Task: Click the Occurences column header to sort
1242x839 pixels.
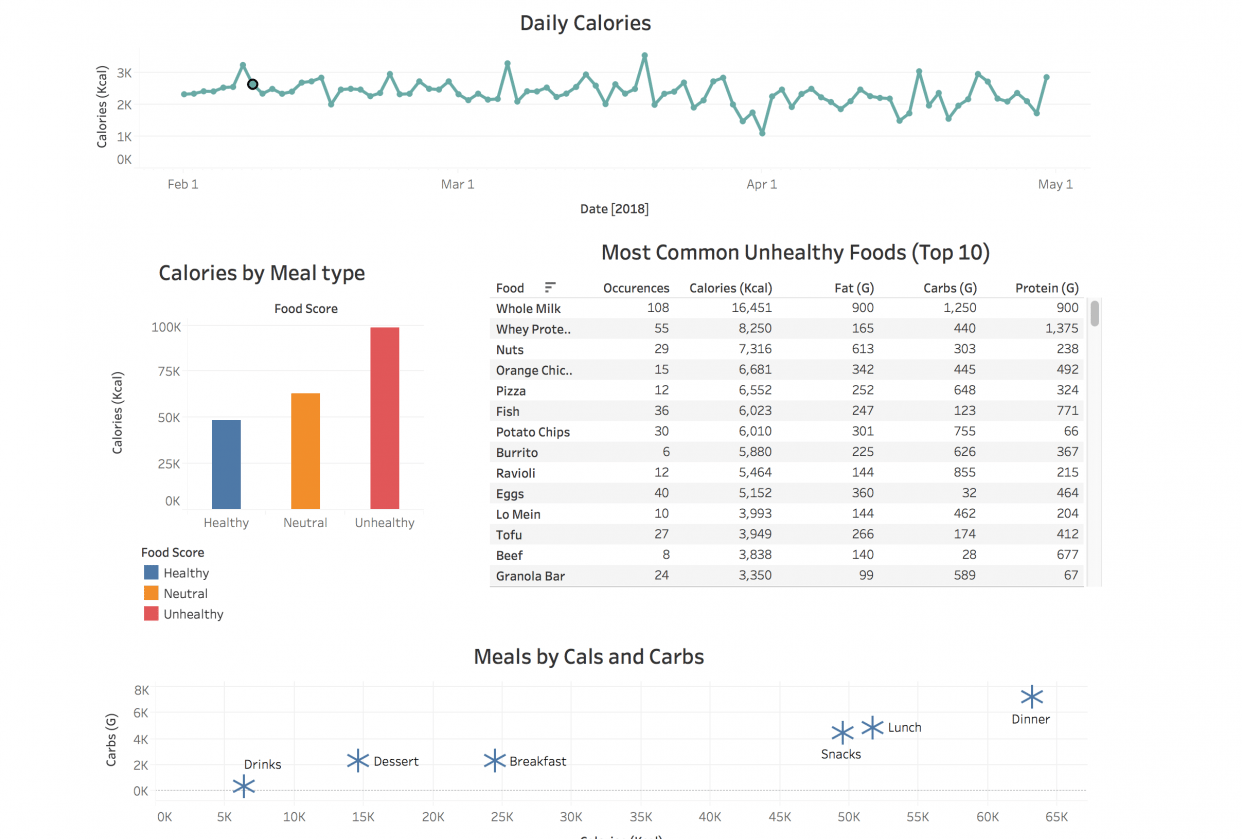Action: (x=636, y=287)
